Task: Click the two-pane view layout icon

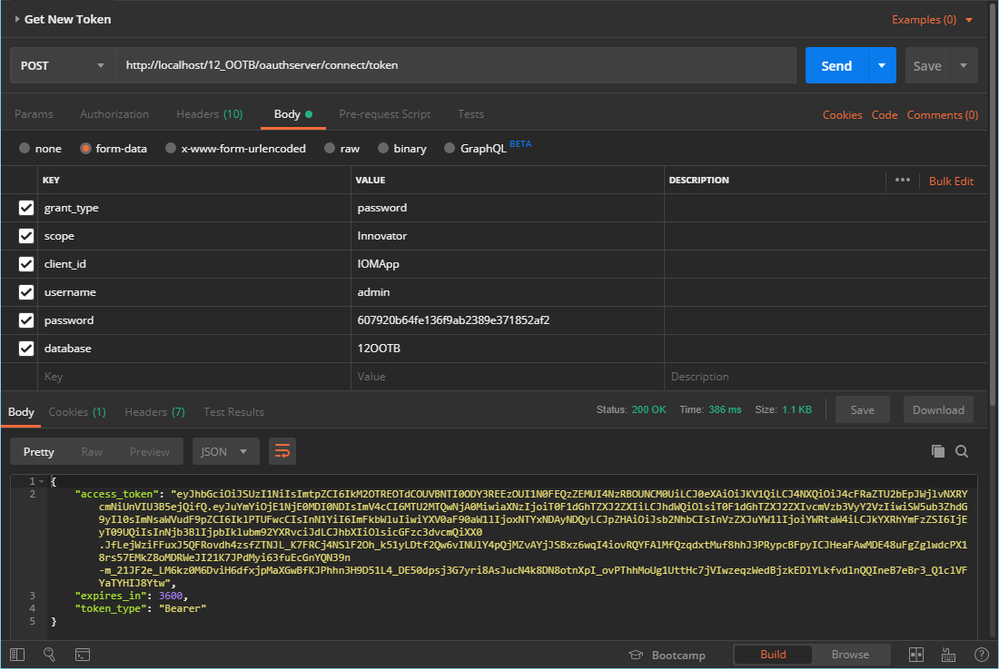Action: 916,655
